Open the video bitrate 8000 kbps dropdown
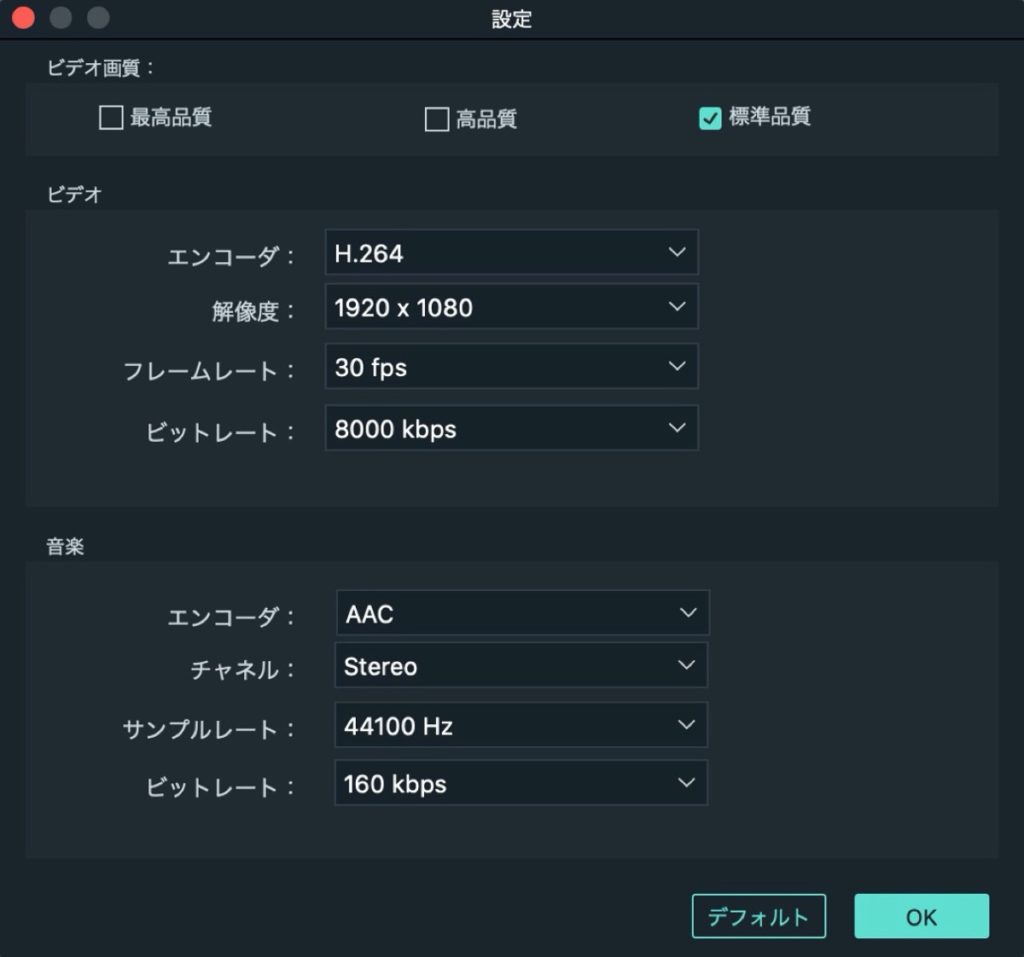Screen dimensions: 1024x957 (x=511, y=428)
